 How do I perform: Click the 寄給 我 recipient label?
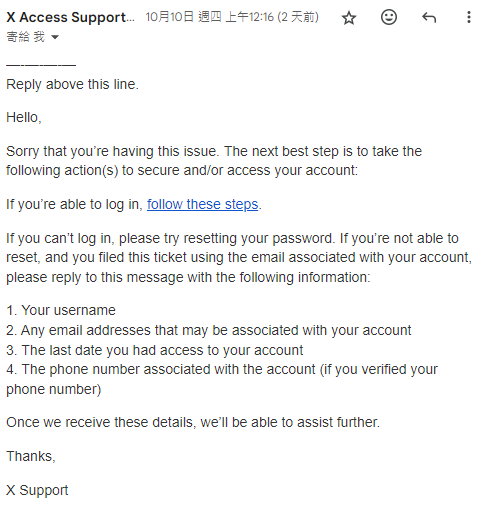point(25,37)
